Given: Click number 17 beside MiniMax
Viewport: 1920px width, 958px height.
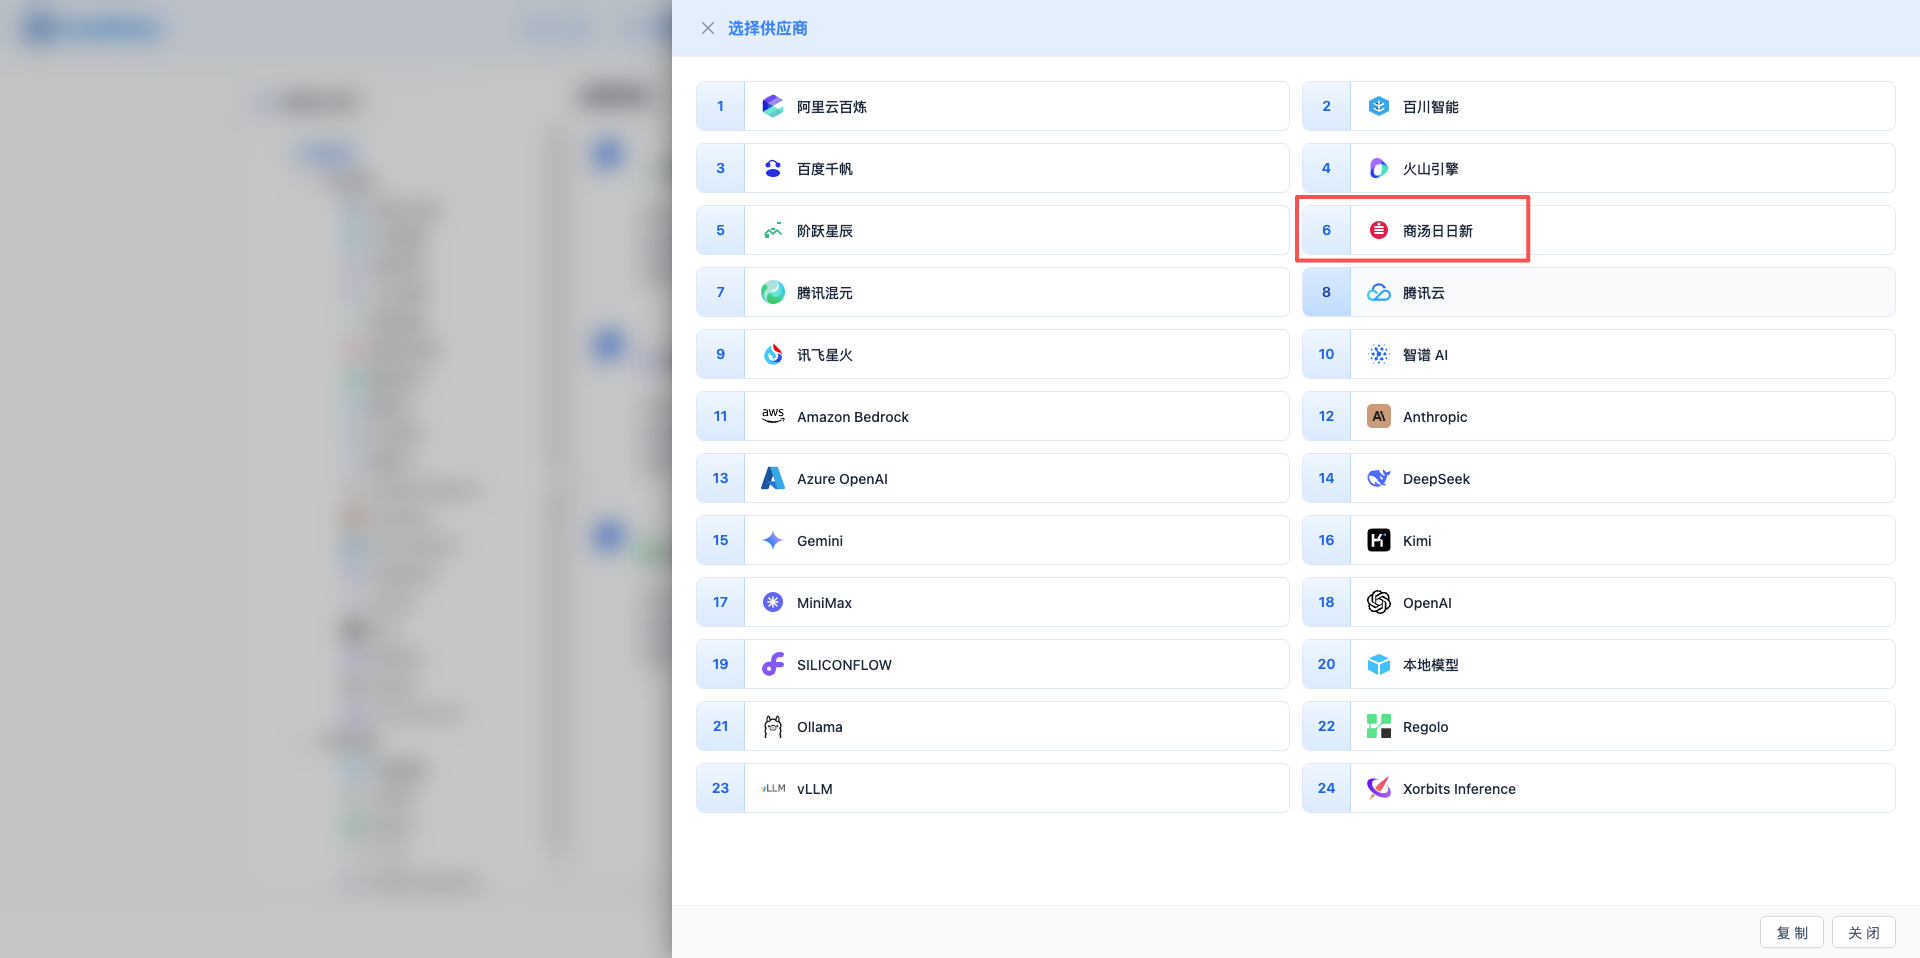Looking at the screenshot, I should pyautogui.click(x=720, y=602).
